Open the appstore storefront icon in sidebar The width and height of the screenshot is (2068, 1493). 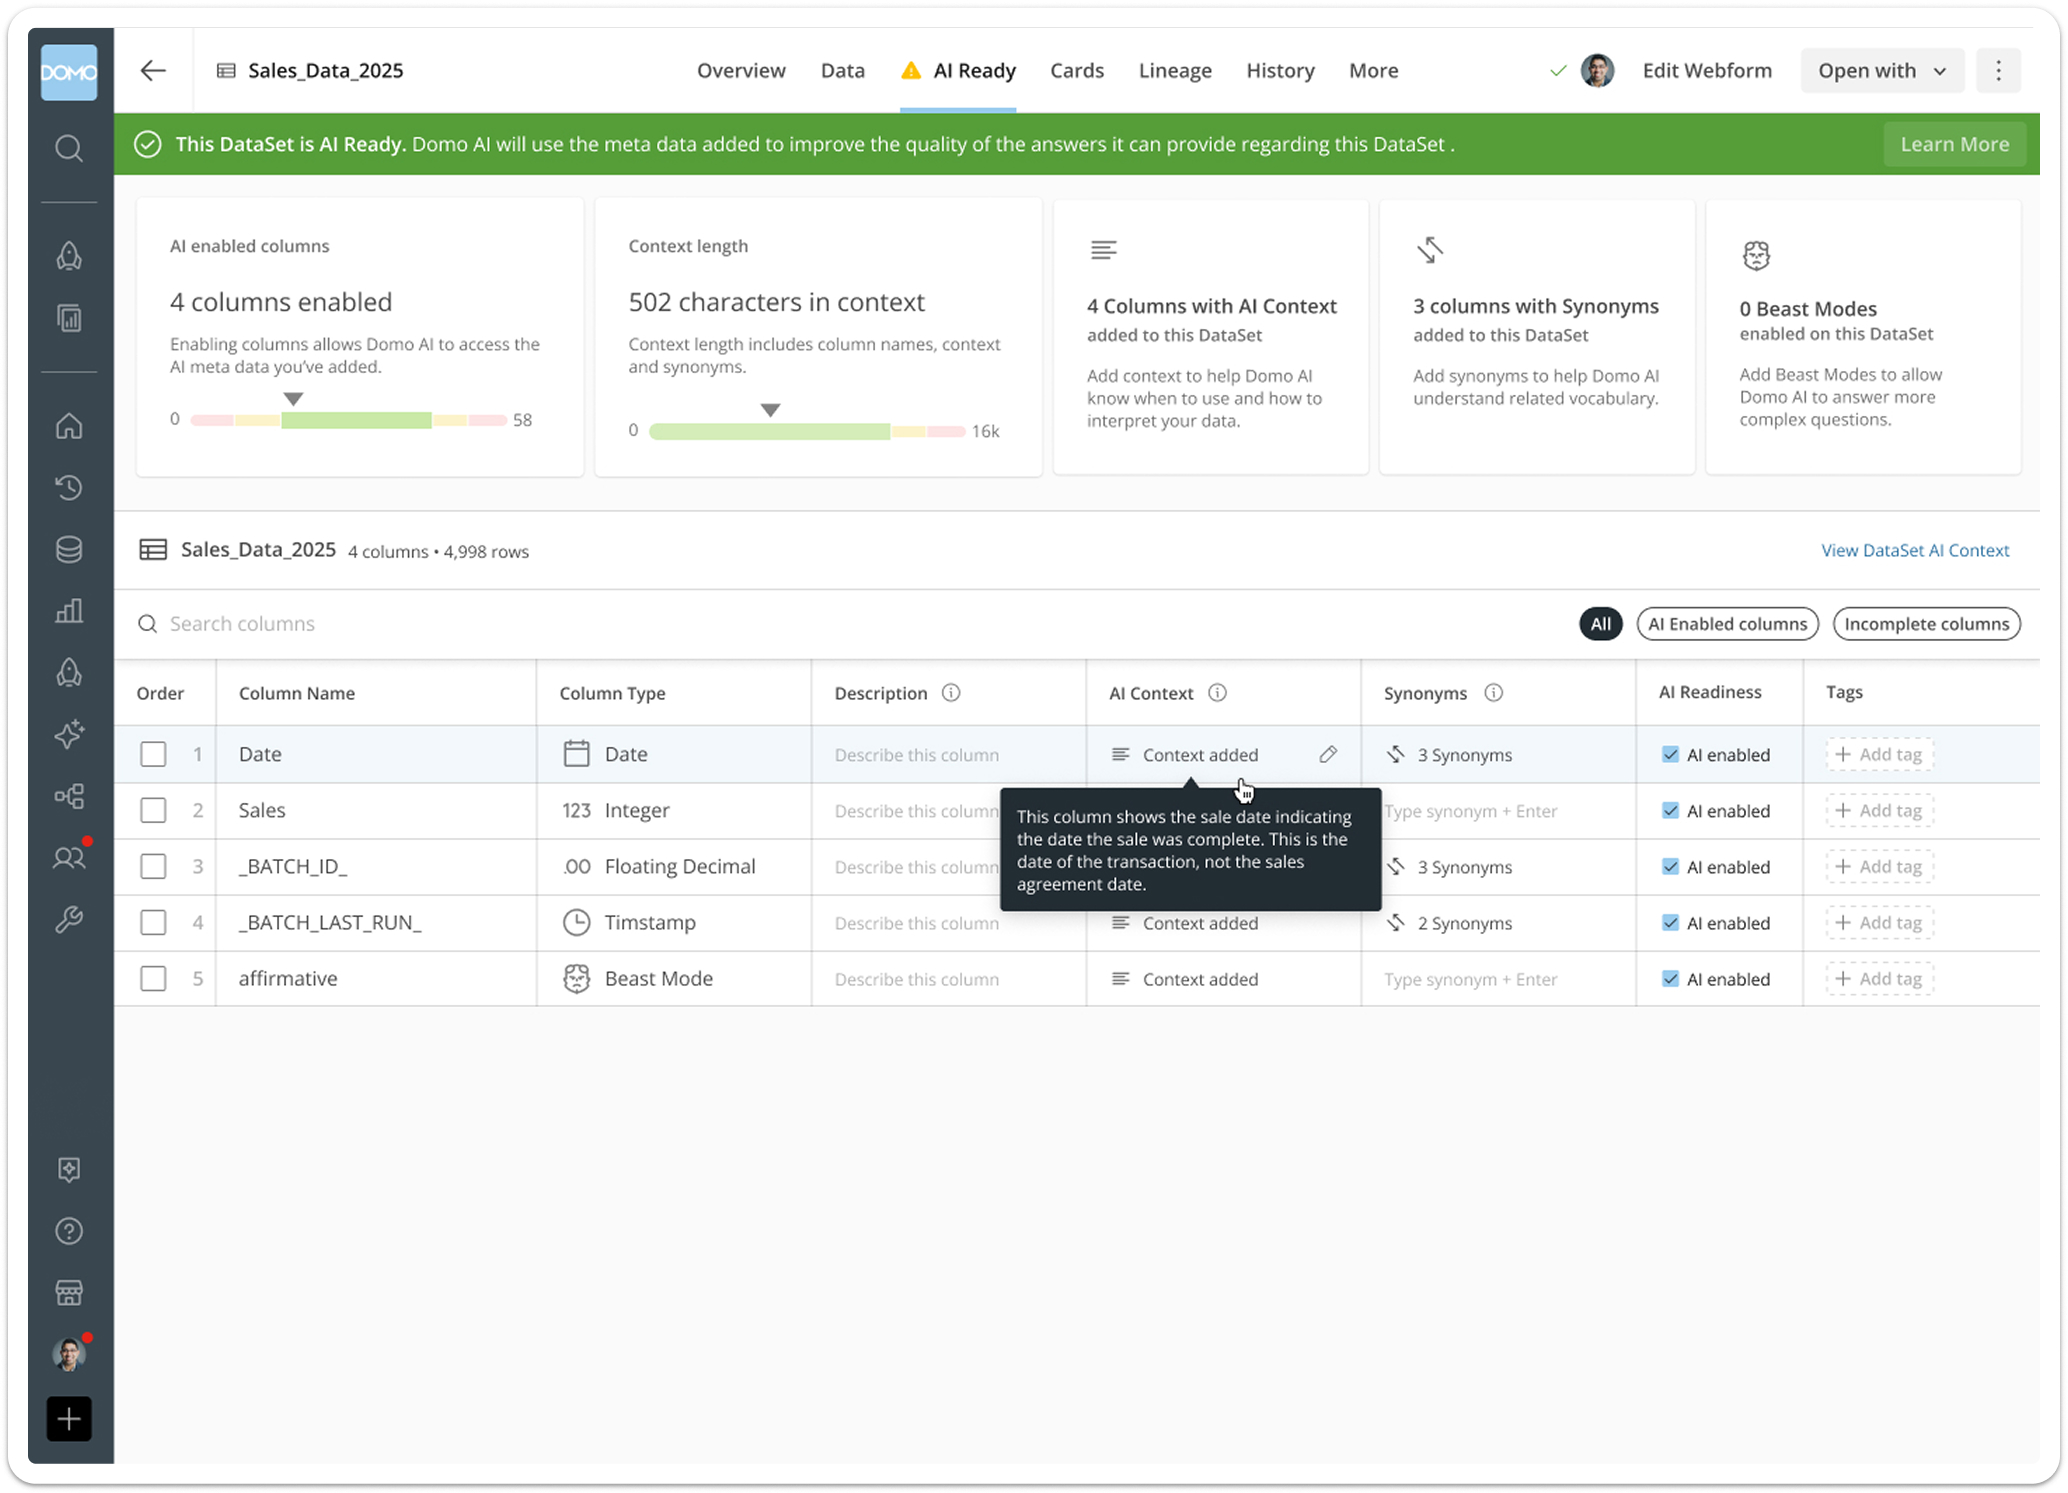click(69, 1293)
